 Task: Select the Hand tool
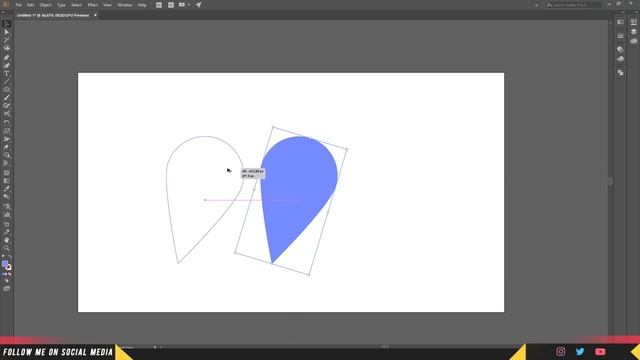coord(7,240)
